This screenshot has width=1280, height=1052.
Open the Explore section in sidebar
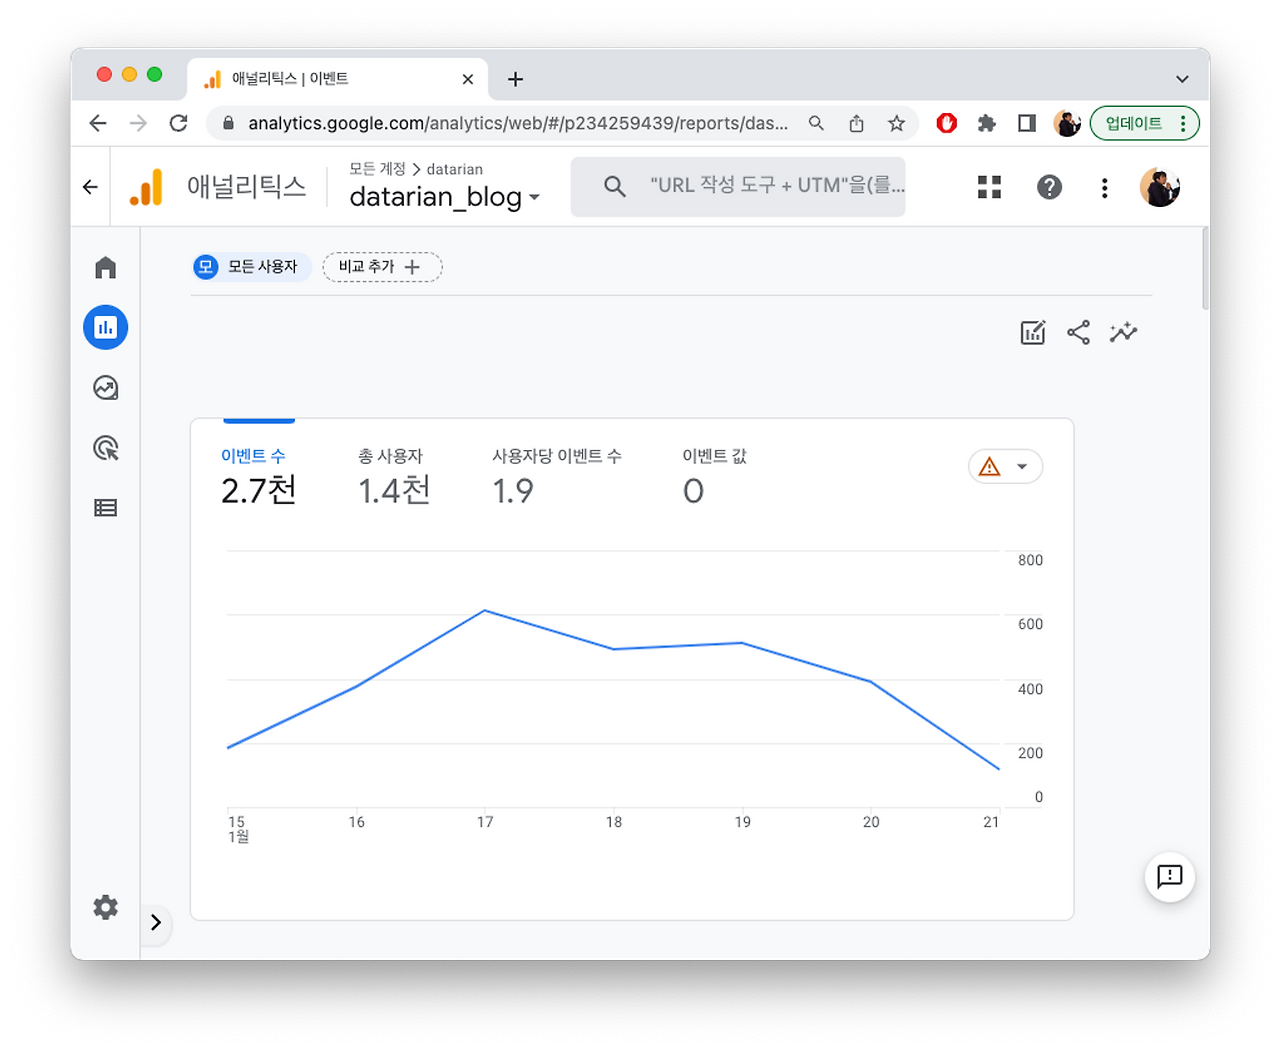[x=105, y=388]
